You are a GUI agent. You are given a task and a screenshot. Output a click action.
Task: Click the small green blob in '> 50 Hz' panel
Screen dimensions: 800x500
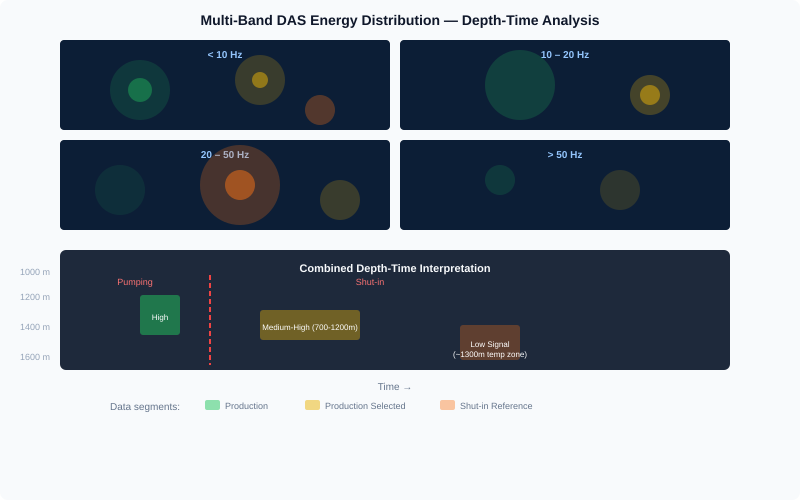(500, 180)
